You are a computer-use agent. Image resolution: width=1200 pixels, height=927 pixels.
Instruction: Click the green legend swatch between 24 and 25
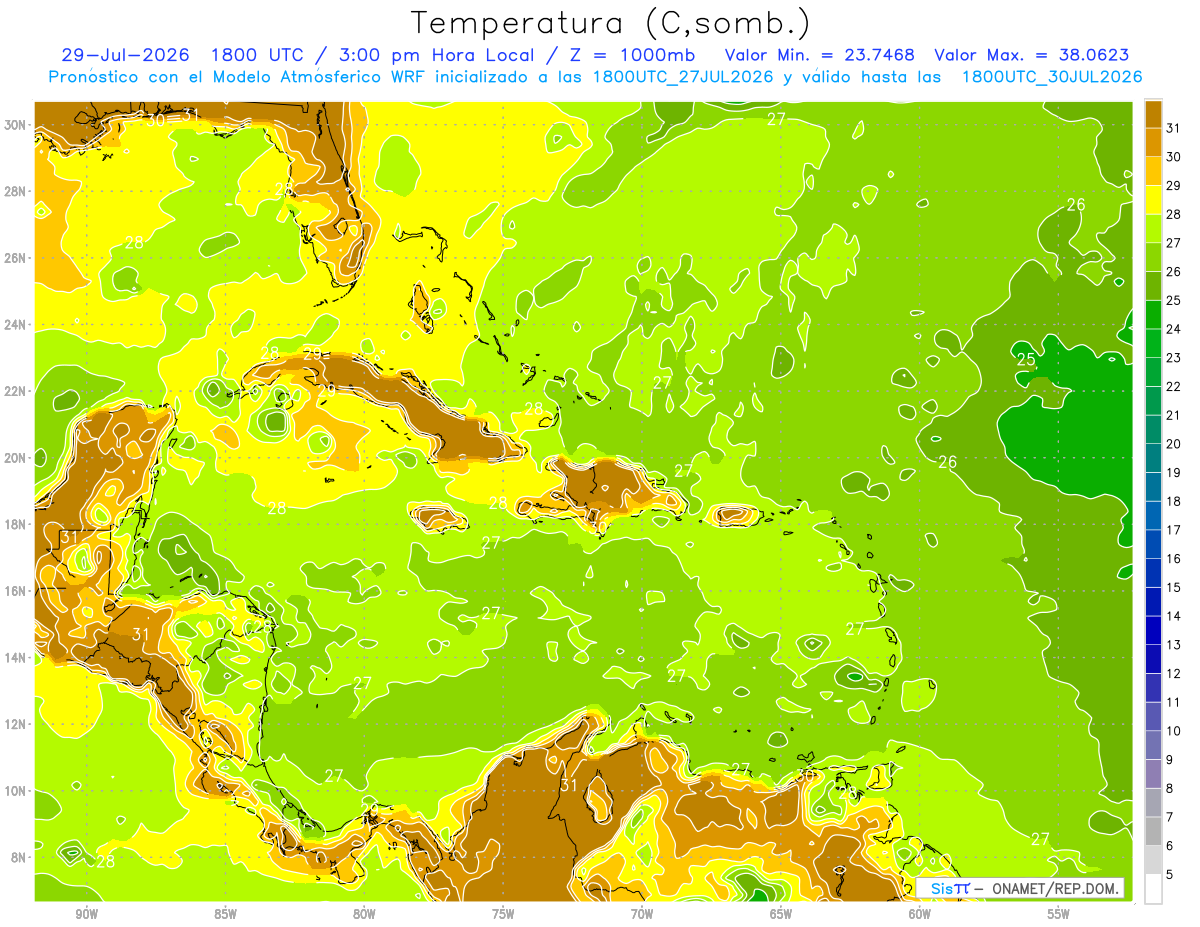(1153, 314)
